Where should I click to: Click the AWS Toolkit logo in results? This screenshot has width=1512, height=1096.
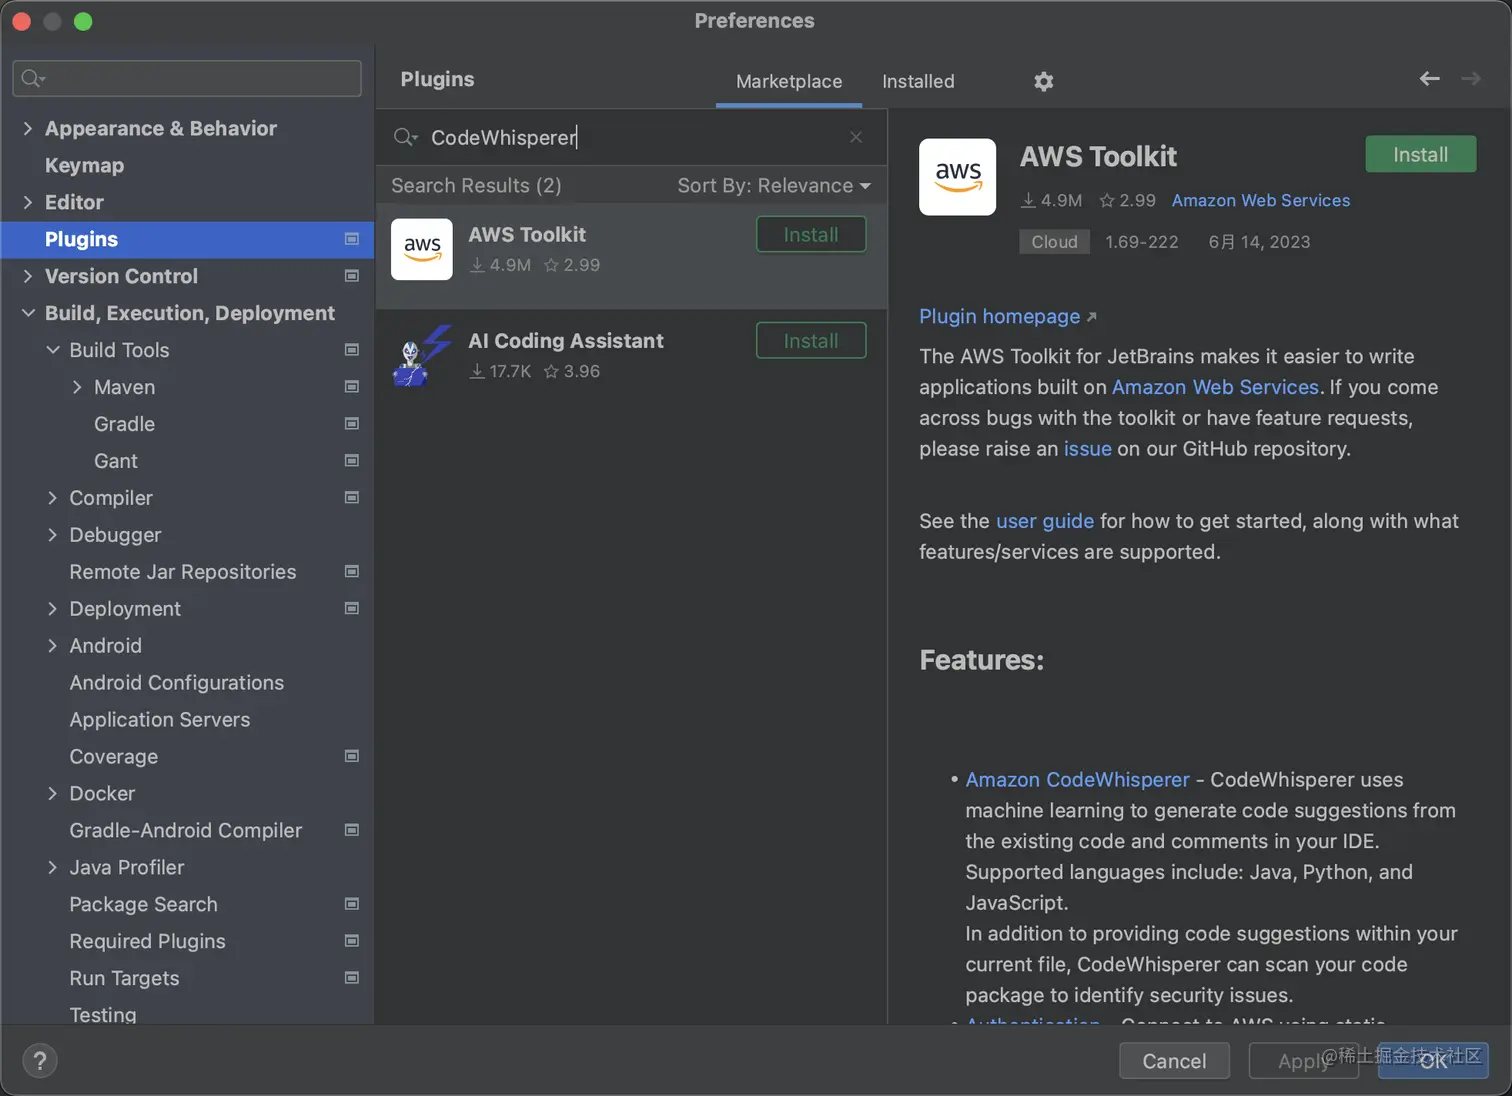pos(422,249)
